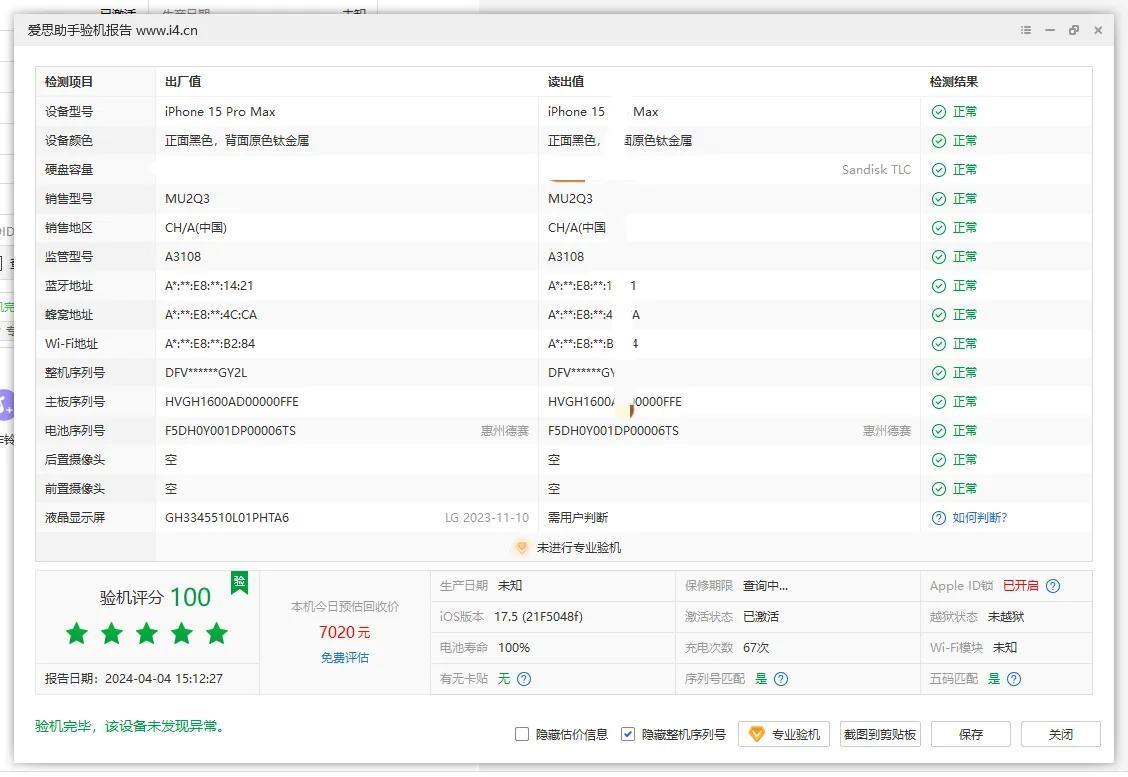
Task: Select factory value A3108
Action: point(183,257)
